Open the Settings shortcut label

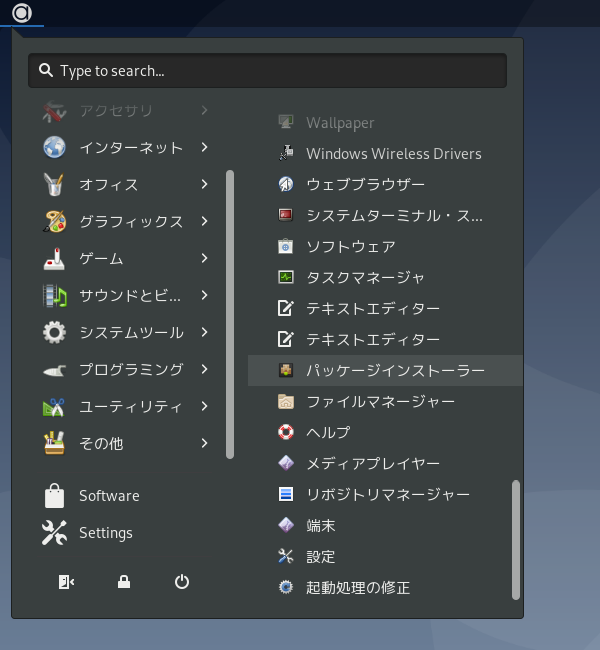106,533
